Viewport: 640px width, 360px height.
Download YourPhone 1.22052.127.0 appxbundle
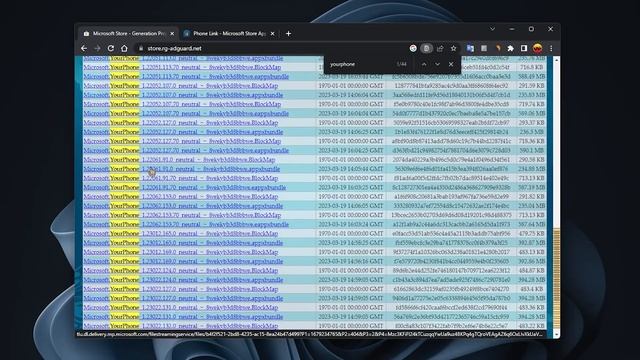pyautogui.click(x=183, y=132)
